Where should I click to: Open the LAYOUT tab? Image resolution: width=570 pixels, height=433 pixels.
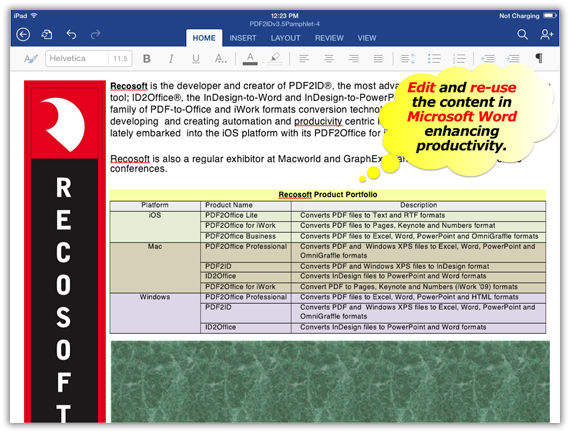tap(285, 38)
